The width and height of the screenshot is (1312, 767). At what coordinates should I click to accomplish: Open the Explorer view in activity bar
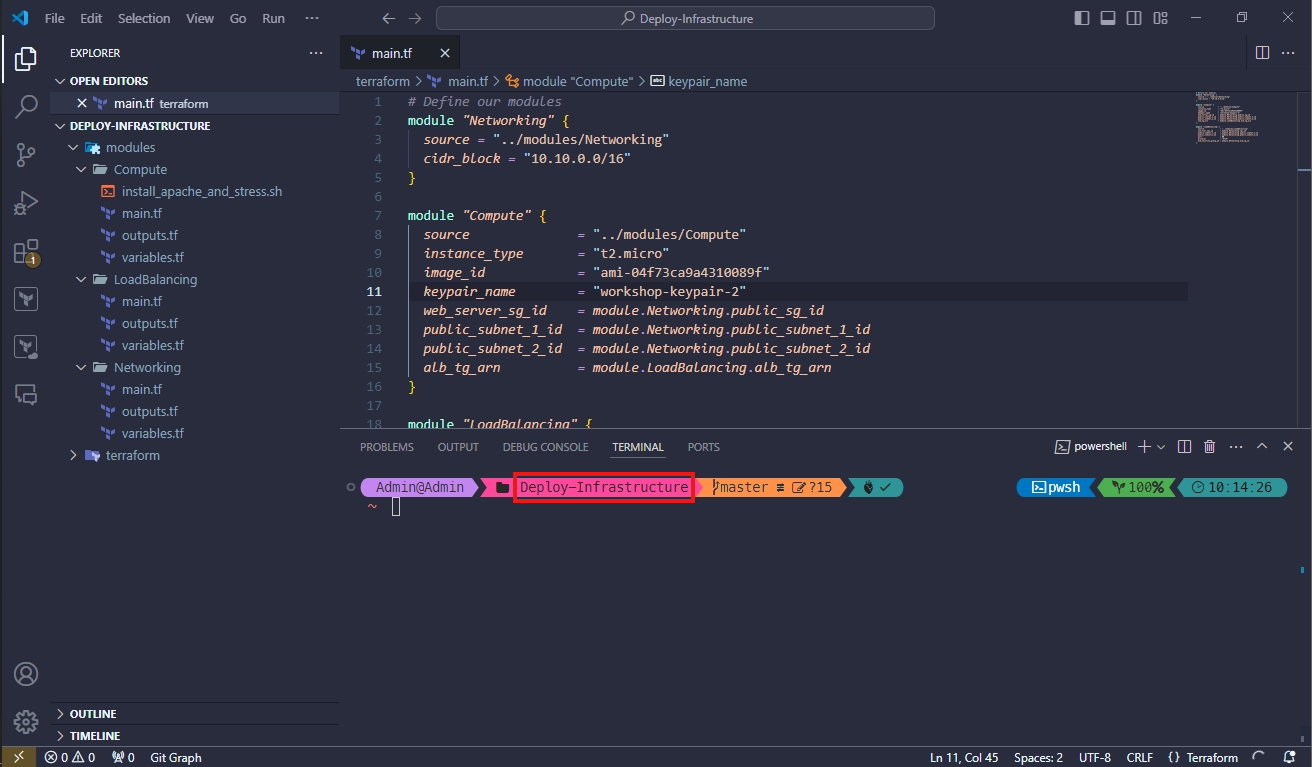click(x=26, y=58)
